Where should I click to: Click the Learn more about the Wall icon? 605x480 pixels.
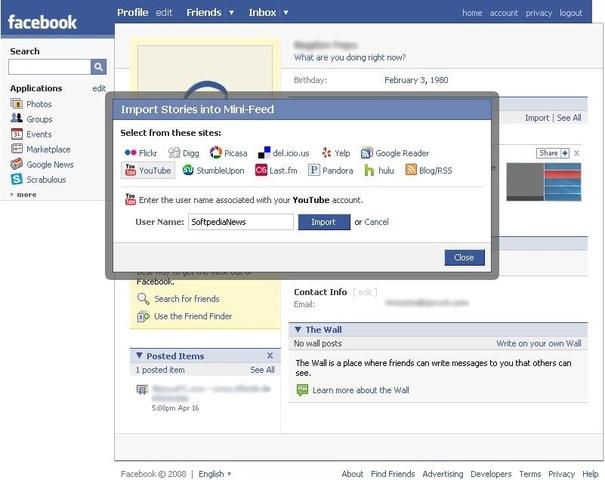pos(302,390)
